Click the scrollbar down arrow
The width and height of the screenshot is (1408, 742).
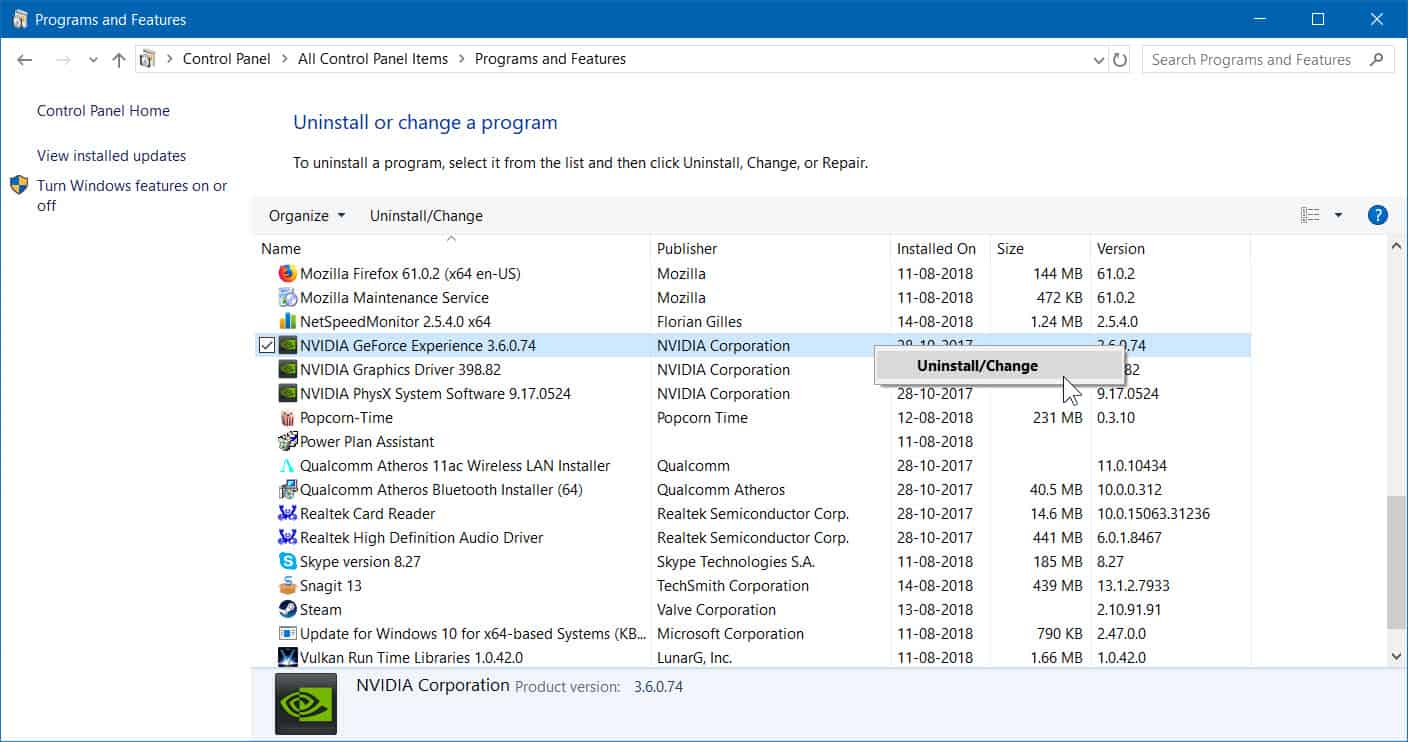1396,656
